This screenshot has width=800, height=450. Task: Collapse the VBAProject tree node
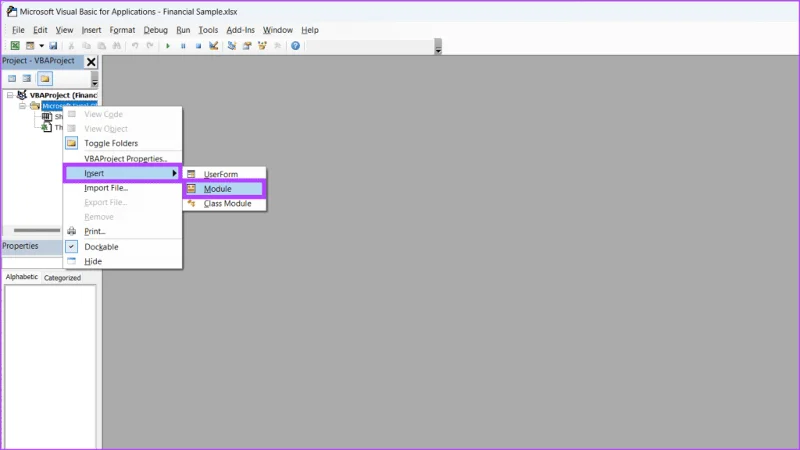coord(10,95)
